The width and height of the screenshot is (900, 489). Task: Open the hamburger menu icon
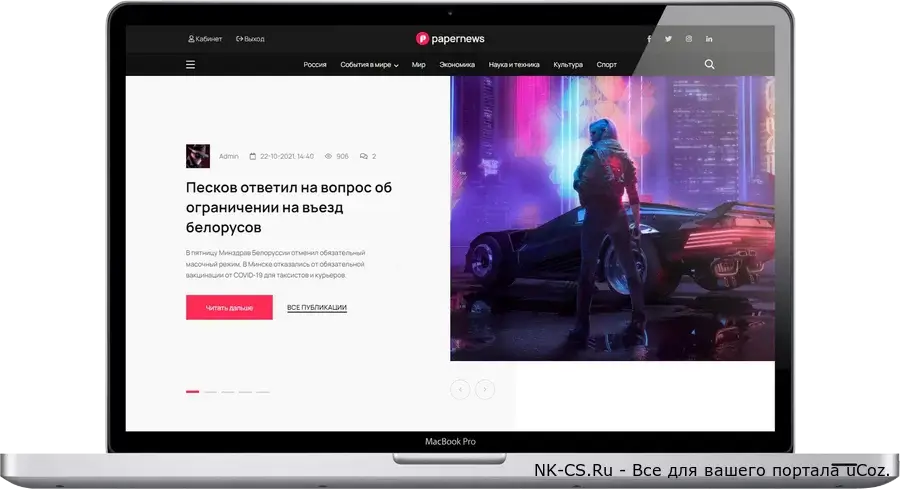(191, 65)
